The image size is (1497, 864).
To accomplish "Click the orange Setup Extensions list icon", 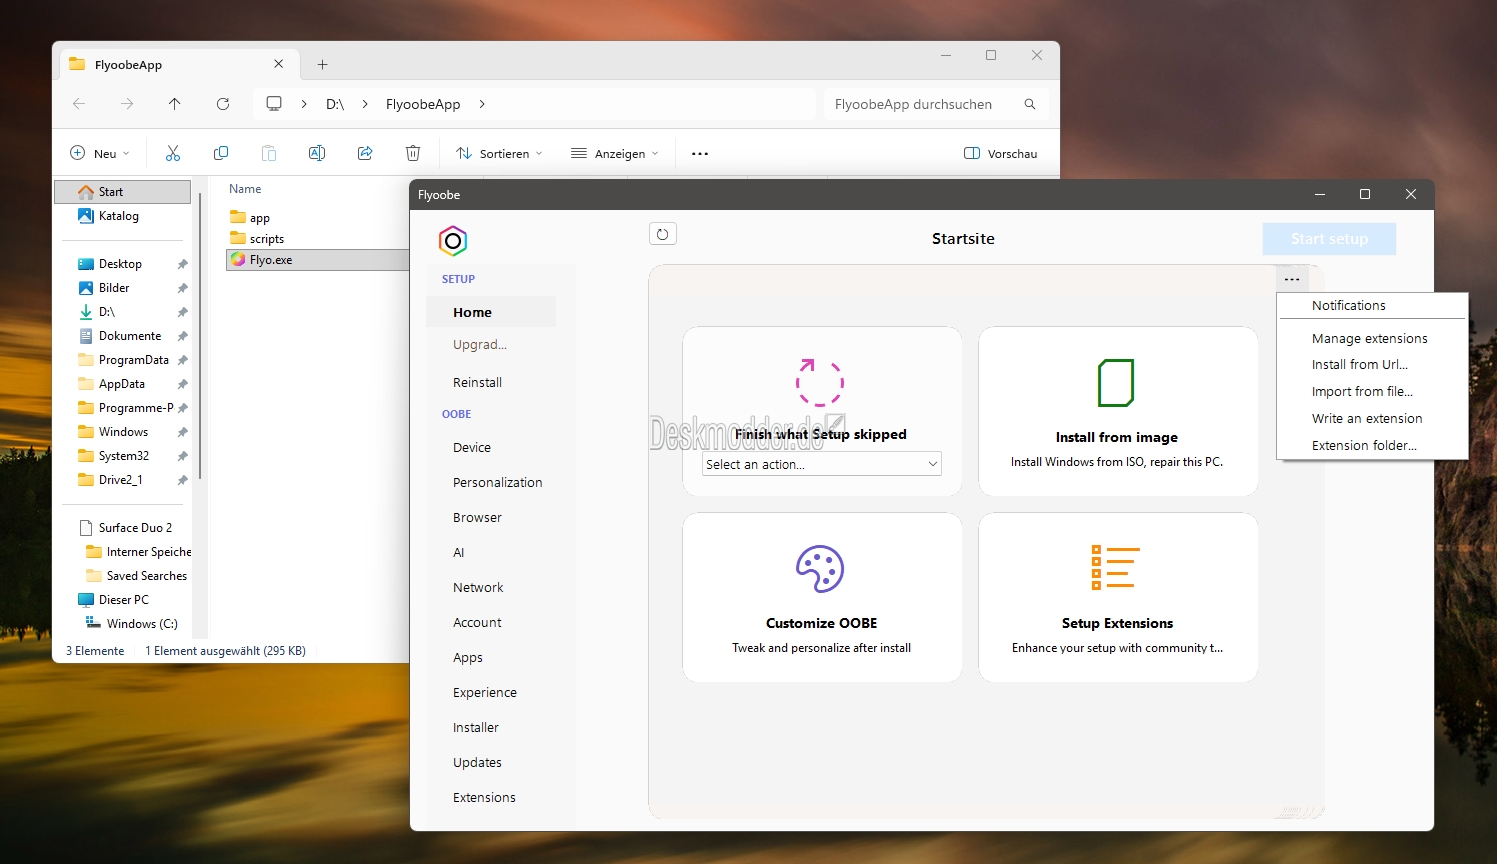I will (x=1116, y=568).
